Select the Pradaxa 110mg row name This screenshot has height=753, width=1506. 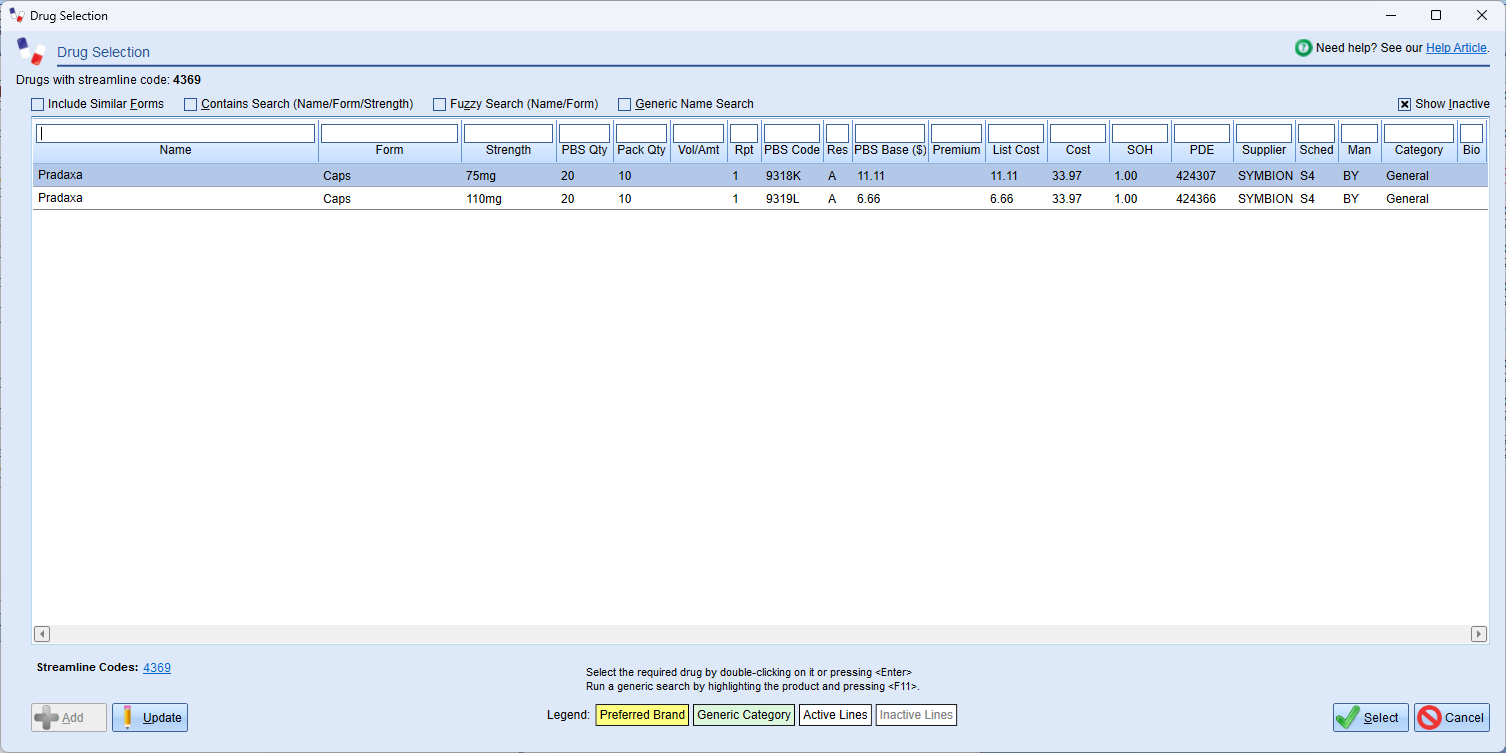click(x=60, y=198)
